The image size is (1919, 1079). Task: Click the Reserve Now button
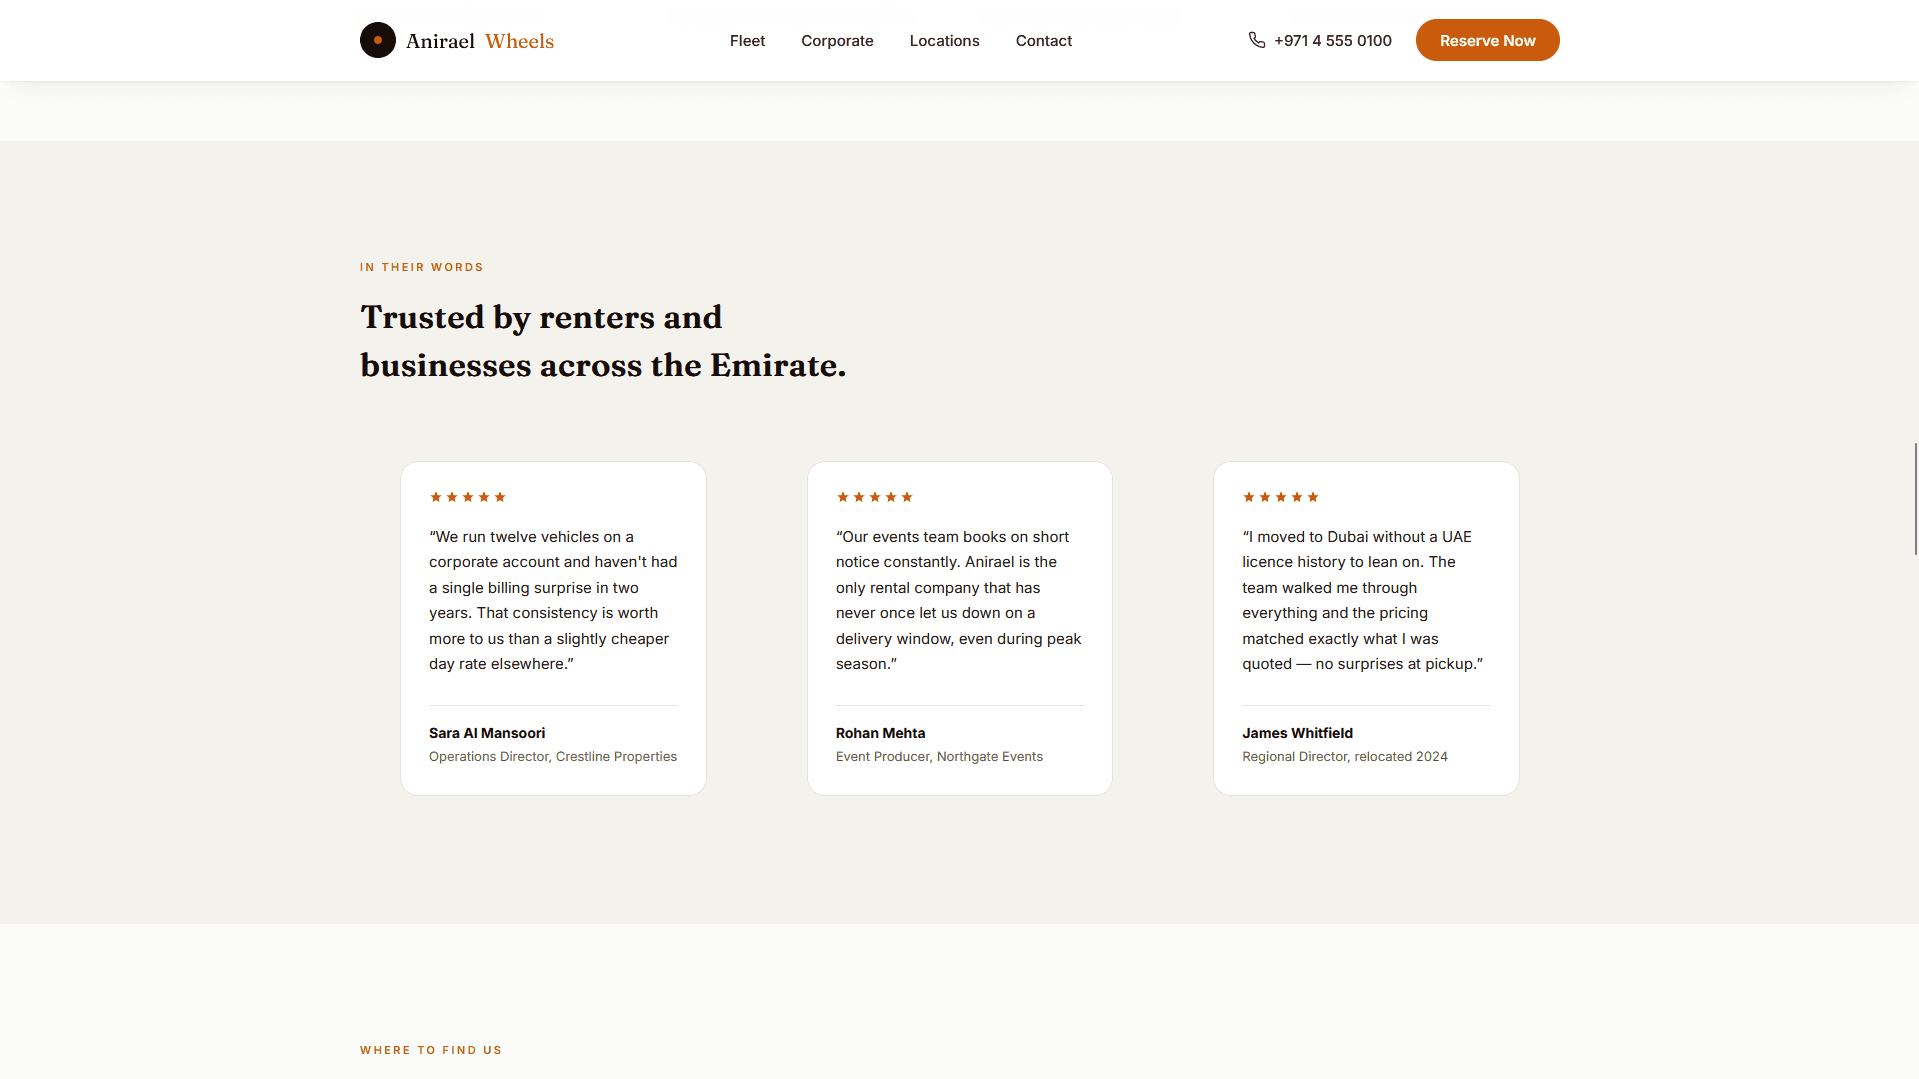click(1487, 40)
